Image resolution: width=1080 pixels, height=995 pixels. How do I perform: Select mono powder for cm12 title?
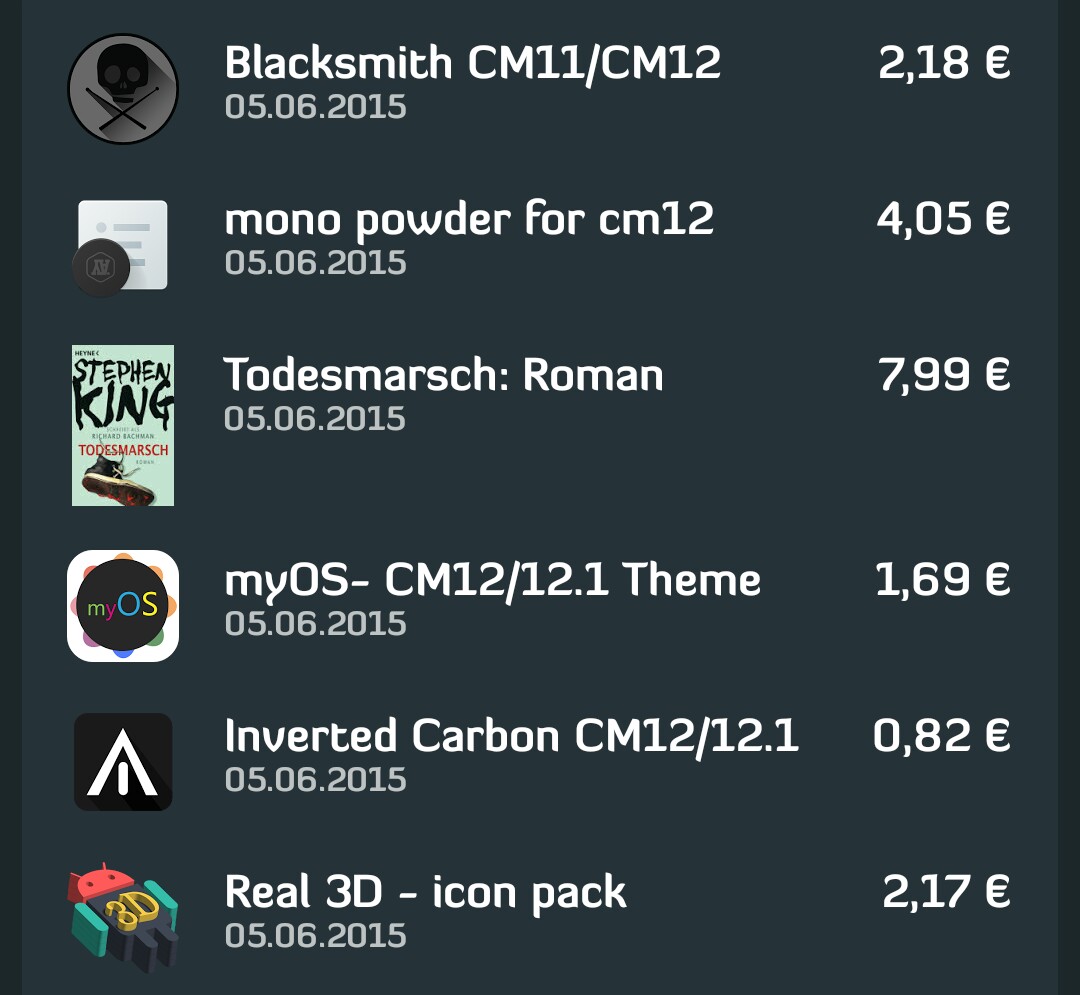coord(469,219)
